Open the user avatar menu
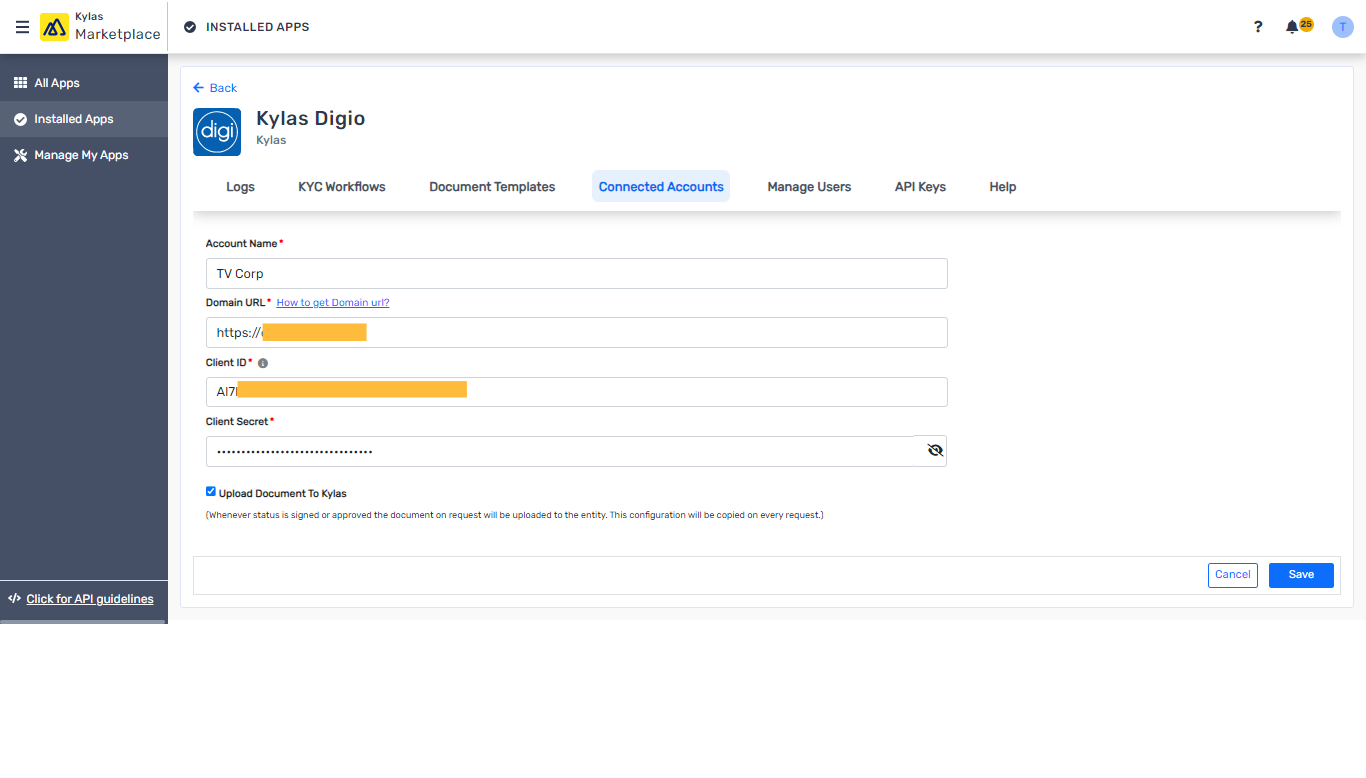1366x778 pixels. (1342, 26)
